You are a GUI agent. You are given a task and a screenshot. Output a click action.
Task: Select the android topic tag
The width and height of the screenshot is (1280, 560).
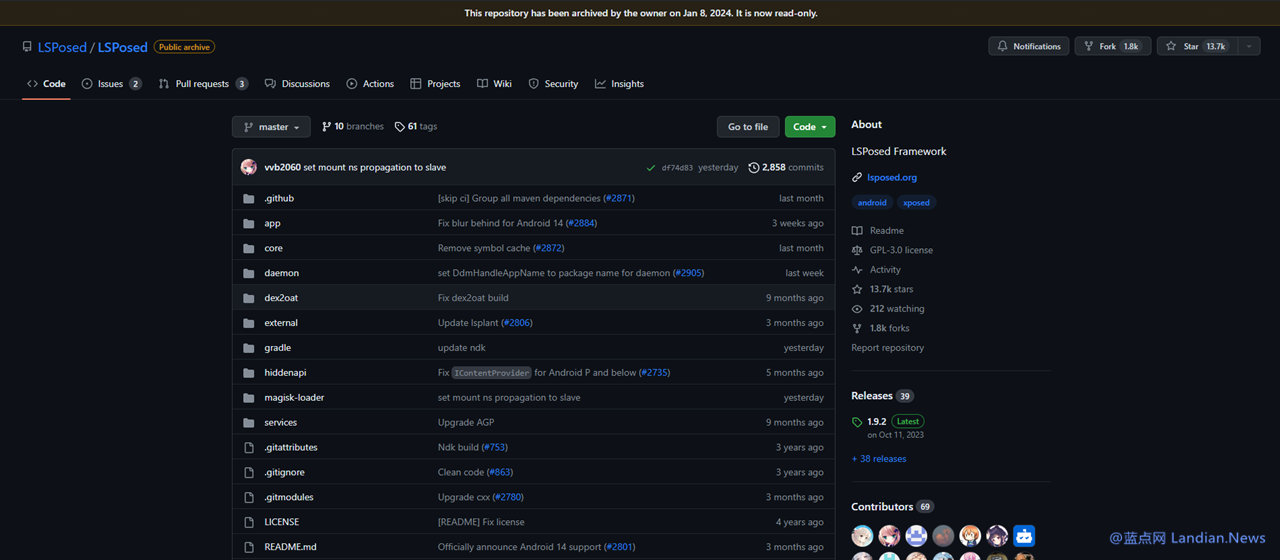(x=872, y=202)
